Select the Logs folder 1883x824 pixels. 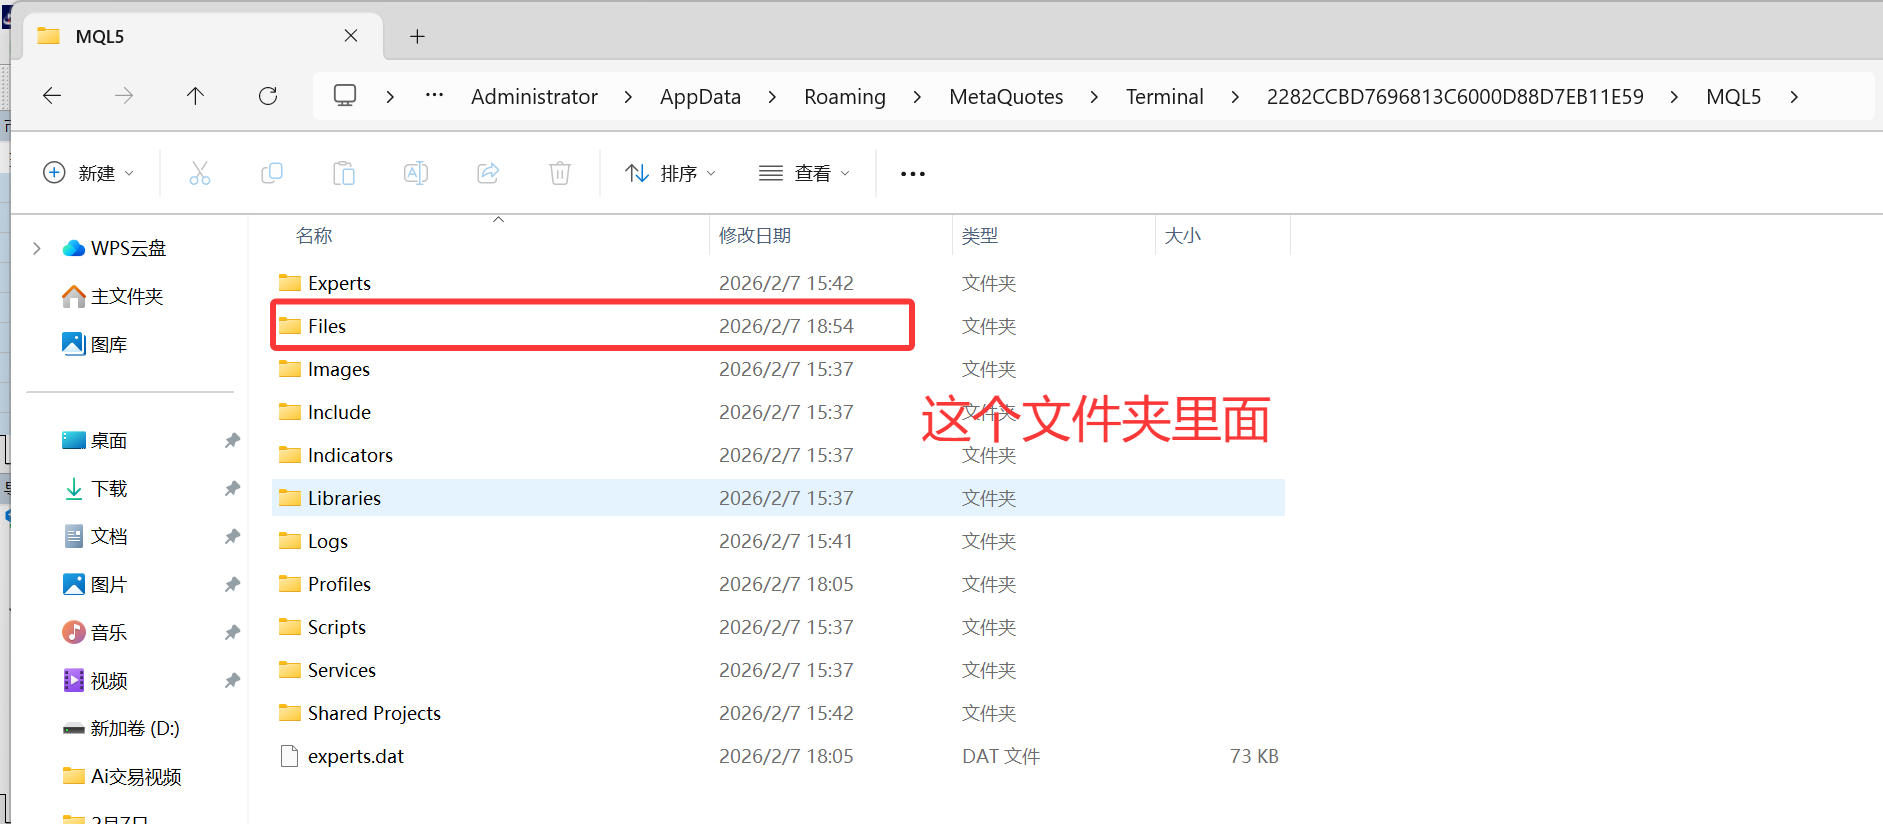tap(778, 541)
